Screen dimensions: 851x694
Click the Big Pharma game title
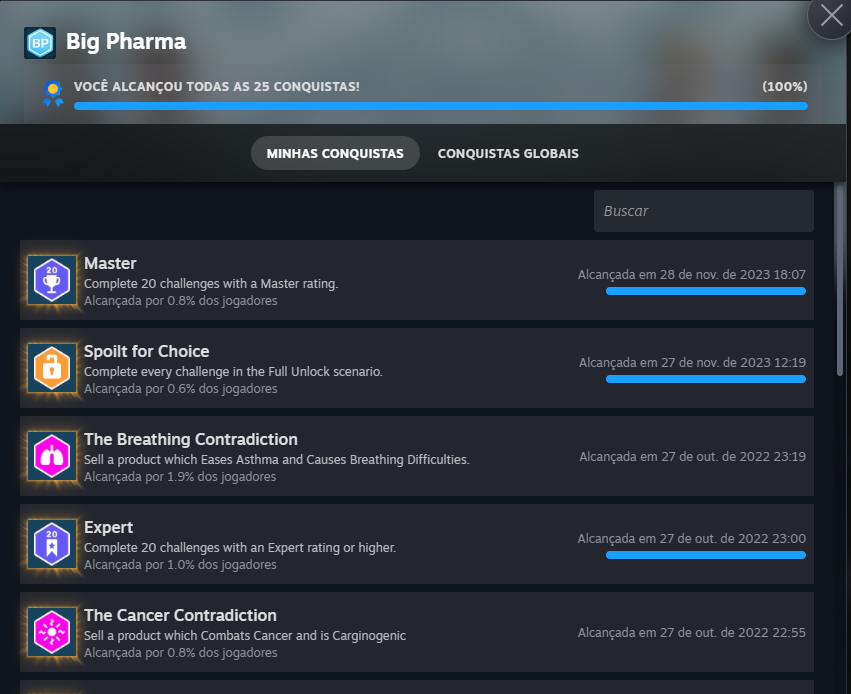pyautogui.click(x=126, y=42)
